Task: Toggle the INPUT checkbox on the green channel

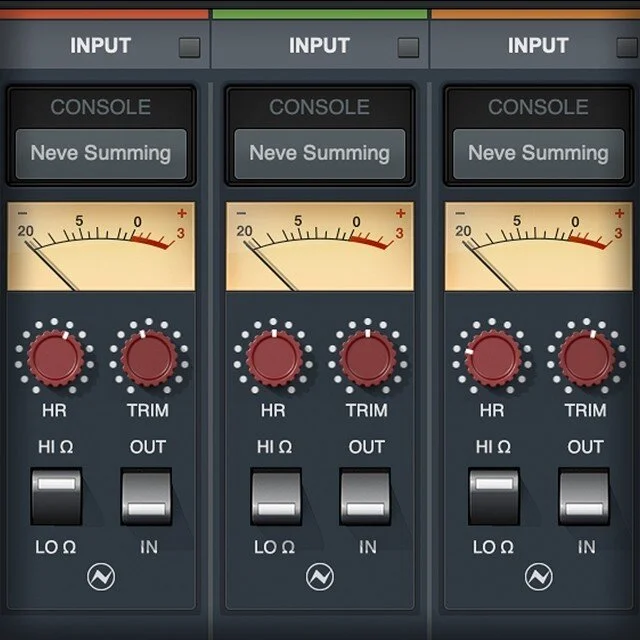Action: click(408, 48)
